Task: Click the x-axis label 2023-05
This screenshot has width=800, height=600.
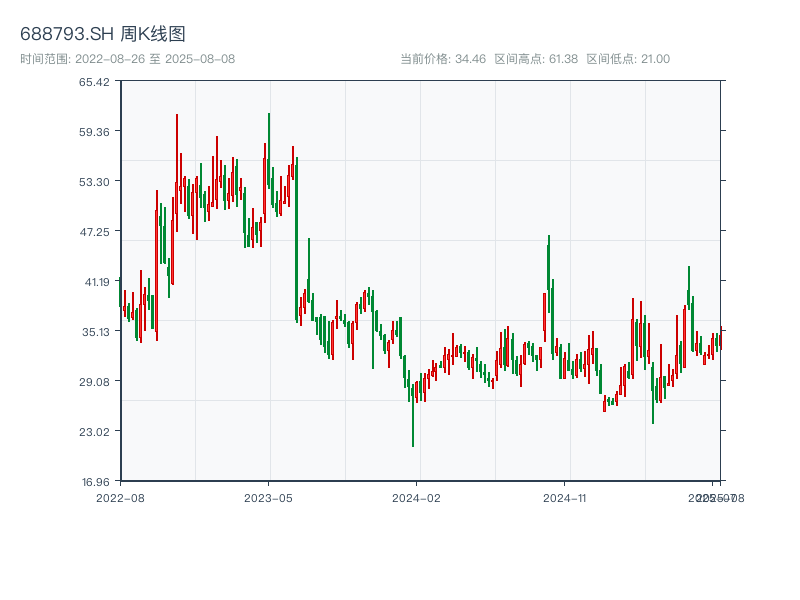Action: (268, 498)
